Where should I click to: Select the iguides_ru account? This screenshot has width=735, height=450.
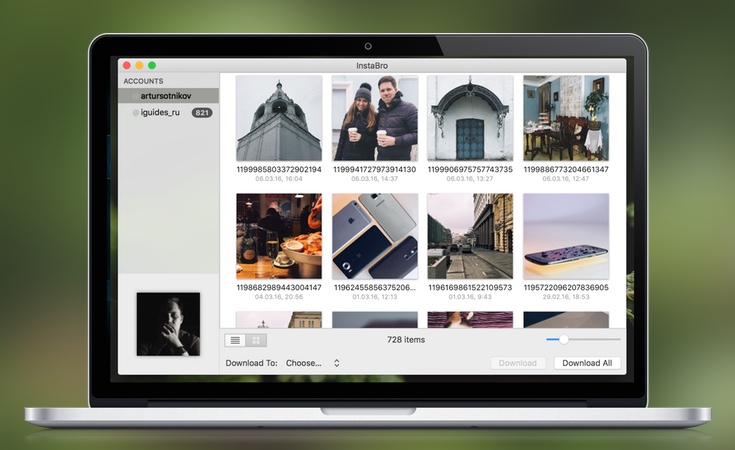pyautogui.click(x=160, y=113)
